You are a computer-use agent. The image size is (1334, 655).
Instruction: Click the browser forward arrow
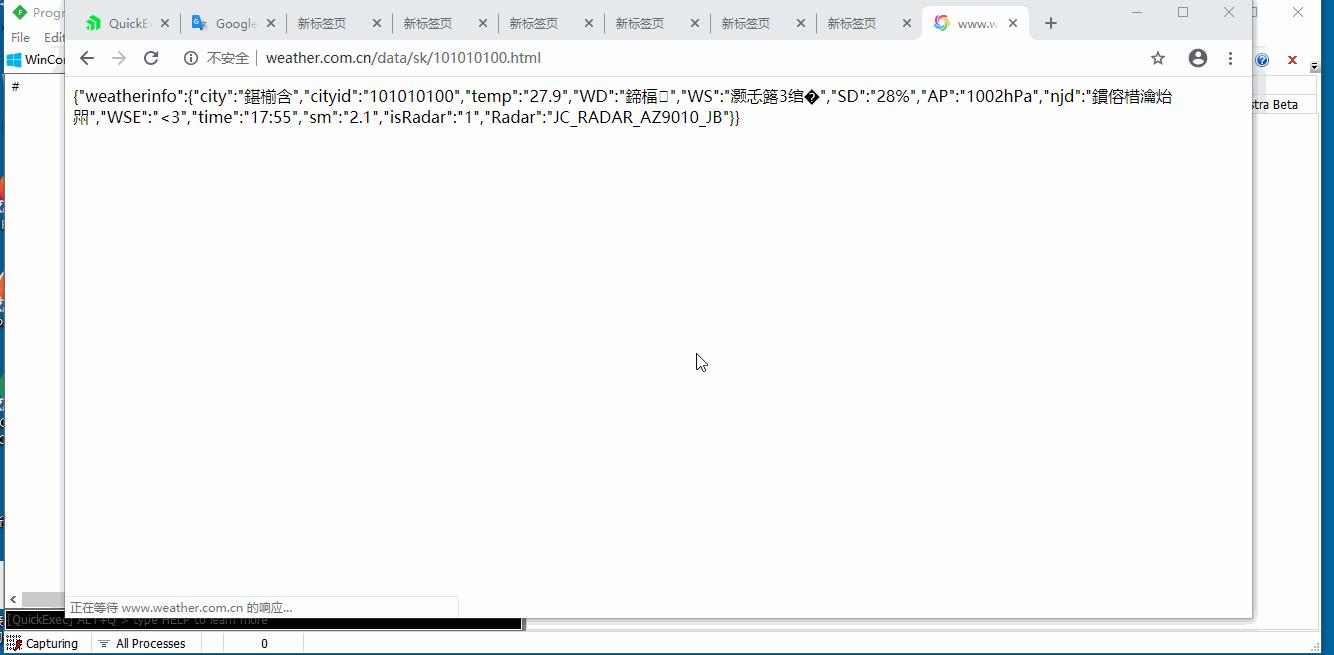pyautogui.click(x=119, y=58)
